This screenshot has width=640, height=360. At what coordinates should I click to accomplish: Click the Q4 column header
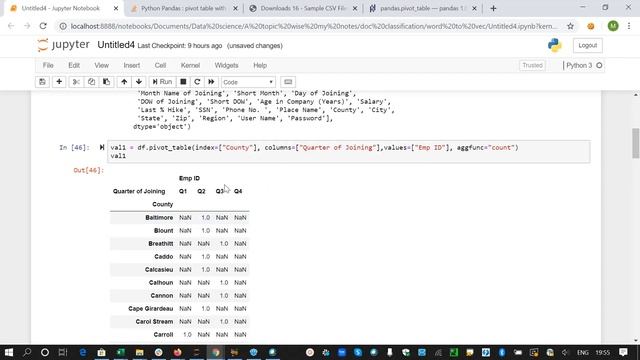point(238,191)
